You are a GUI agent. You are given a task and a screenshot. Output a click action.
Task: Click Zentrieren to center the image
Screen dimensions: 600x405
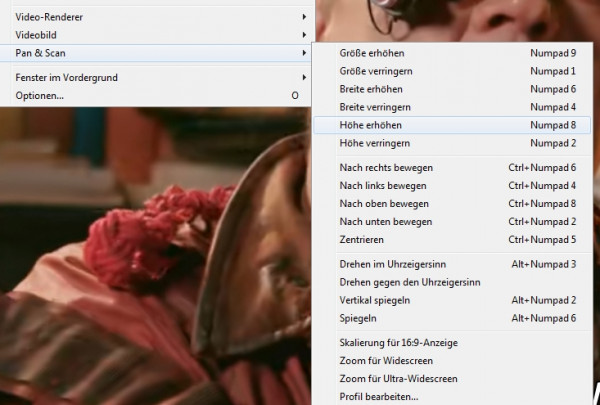click(x=452, y=239)
